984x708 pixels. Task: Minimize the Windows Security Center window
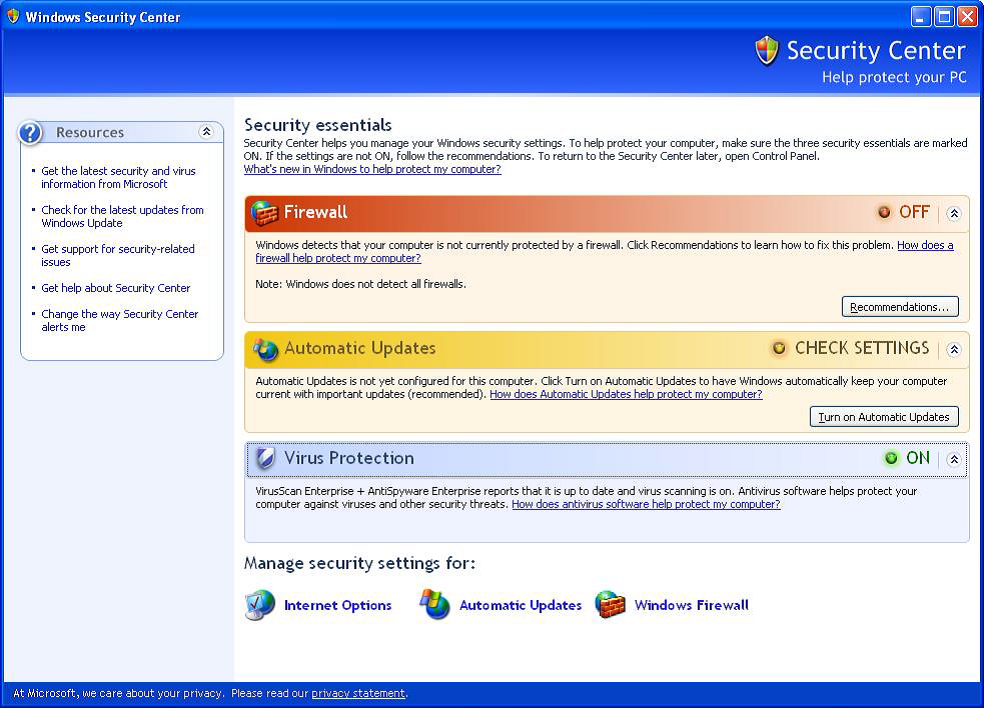coord(921,16)
